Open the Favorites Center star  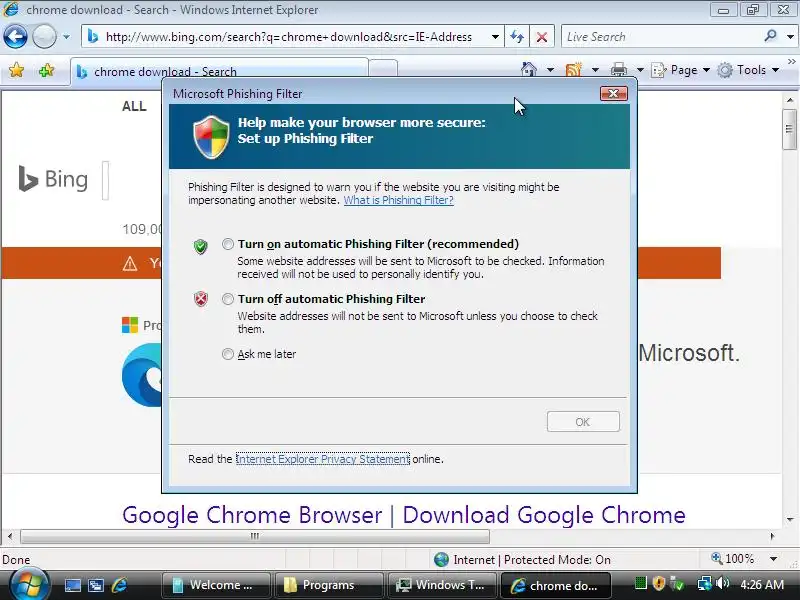(x=16, y=70)
